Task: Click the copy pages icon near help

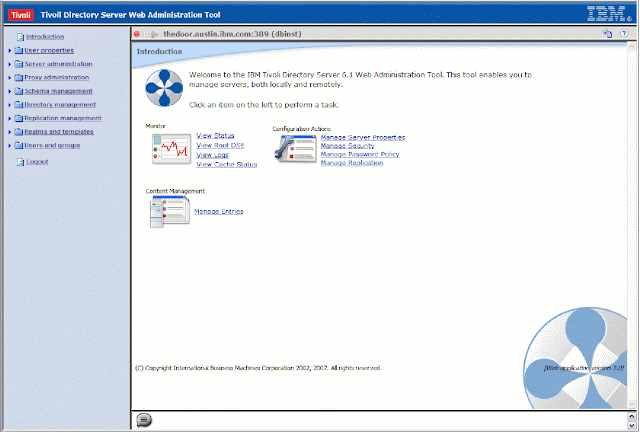Action: click(x=607, y=33)
